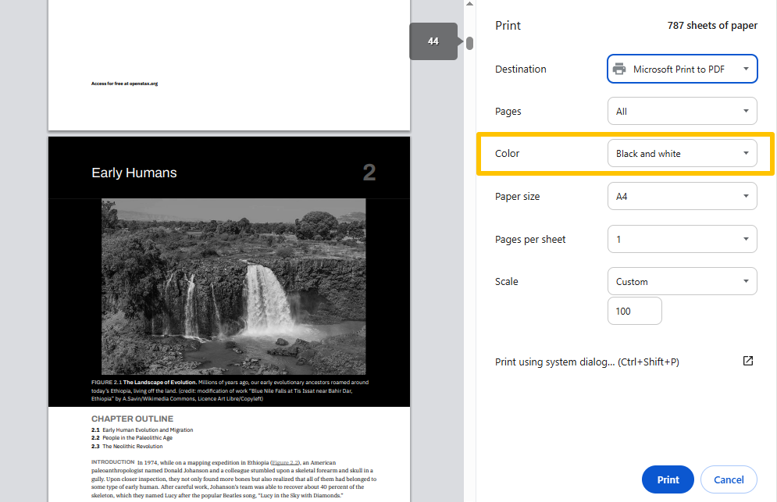
Task: Click the external link icon for system dialog
Action: click(x=748, y=361)
